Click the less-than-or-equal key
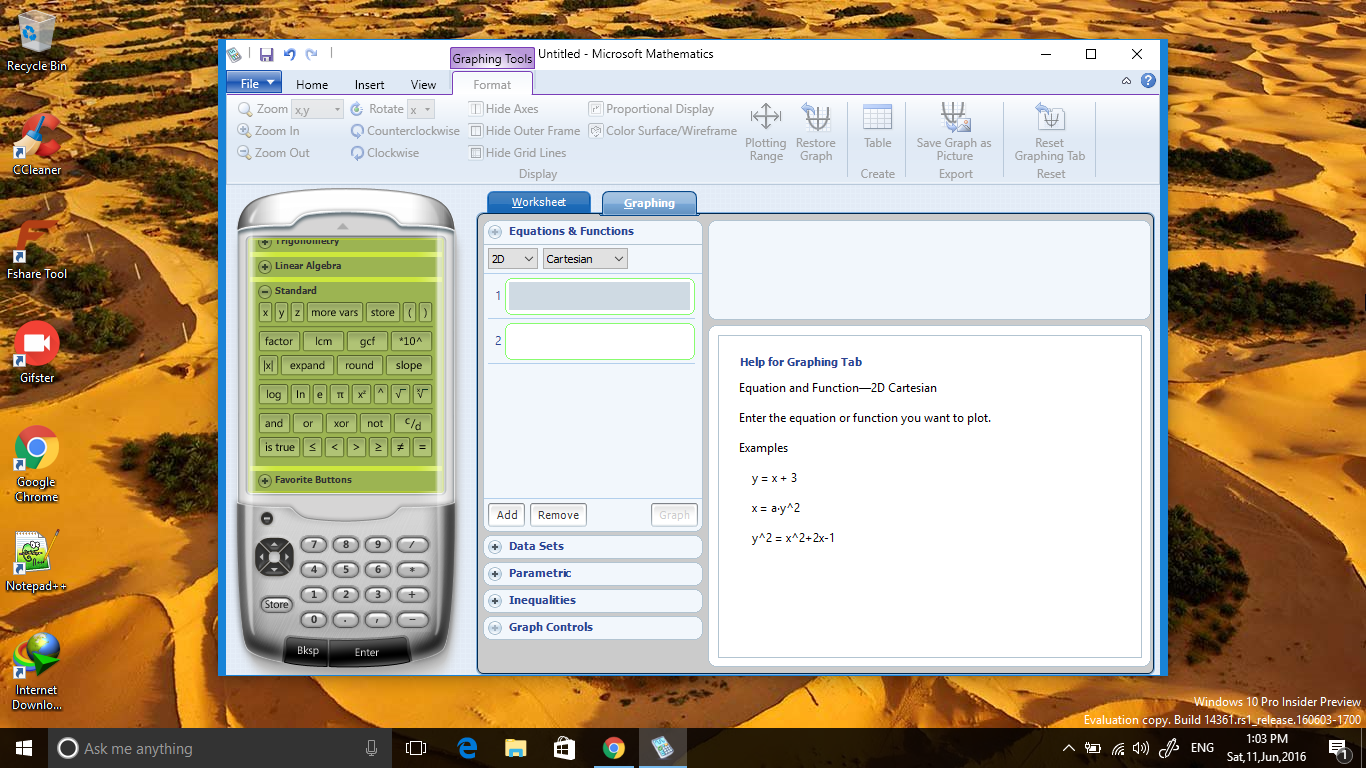This screenshot has width=1366, height=768. (x=312, y=447)
